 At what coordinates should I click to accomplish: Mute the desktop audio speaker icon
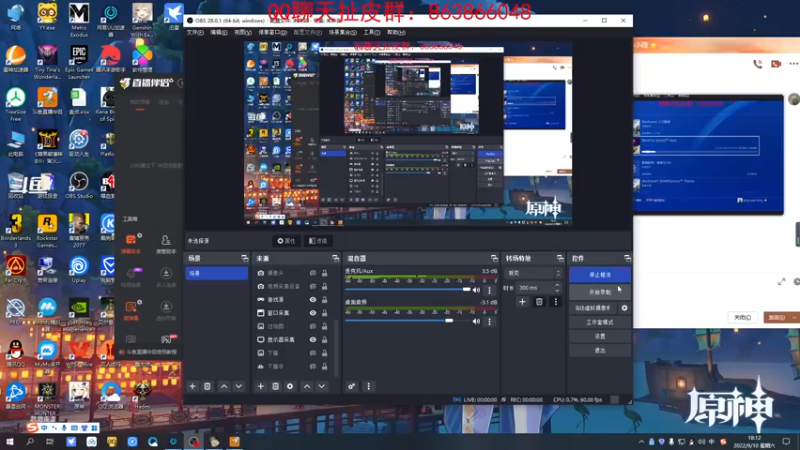(476, 321)
